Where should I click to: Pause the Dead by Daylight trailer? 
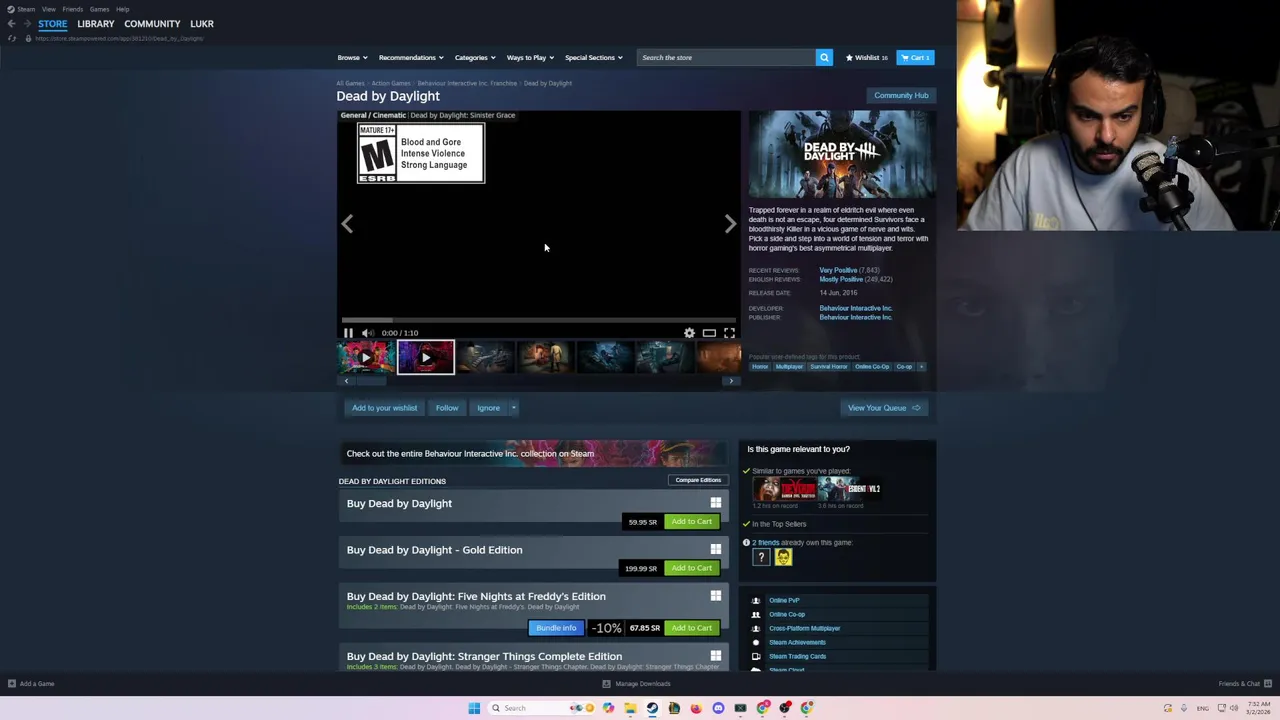(348, 333)
